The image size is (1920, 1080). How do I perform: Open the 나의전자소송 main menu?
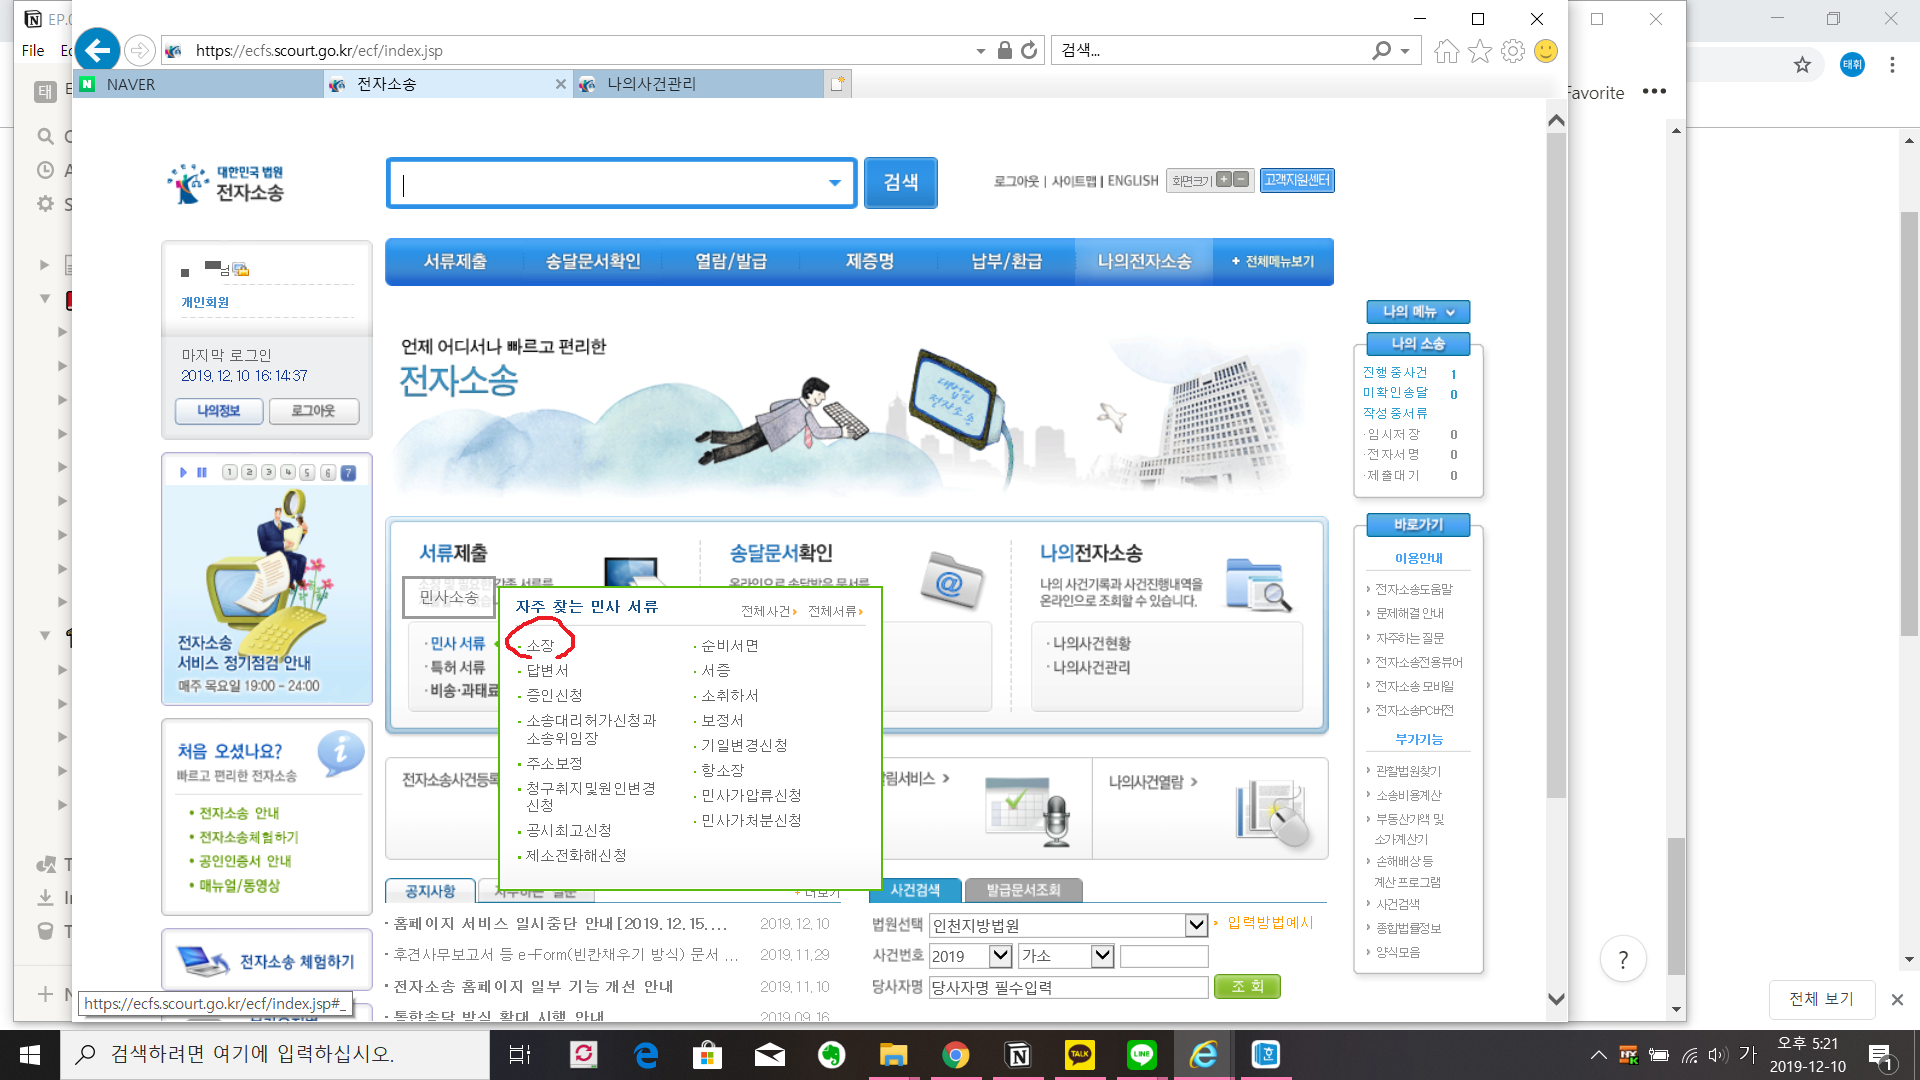pyautogui.click(x=1144, y=261)
